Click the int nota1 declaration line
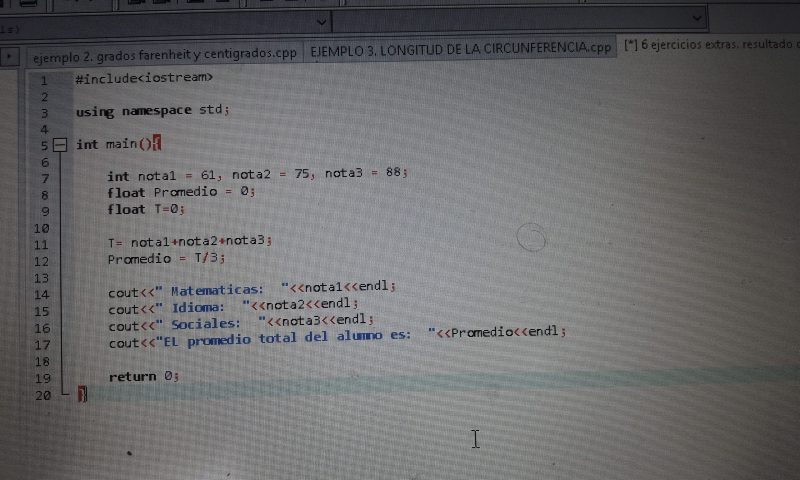Viewport: 800px width, 480px height. (256, 175)
